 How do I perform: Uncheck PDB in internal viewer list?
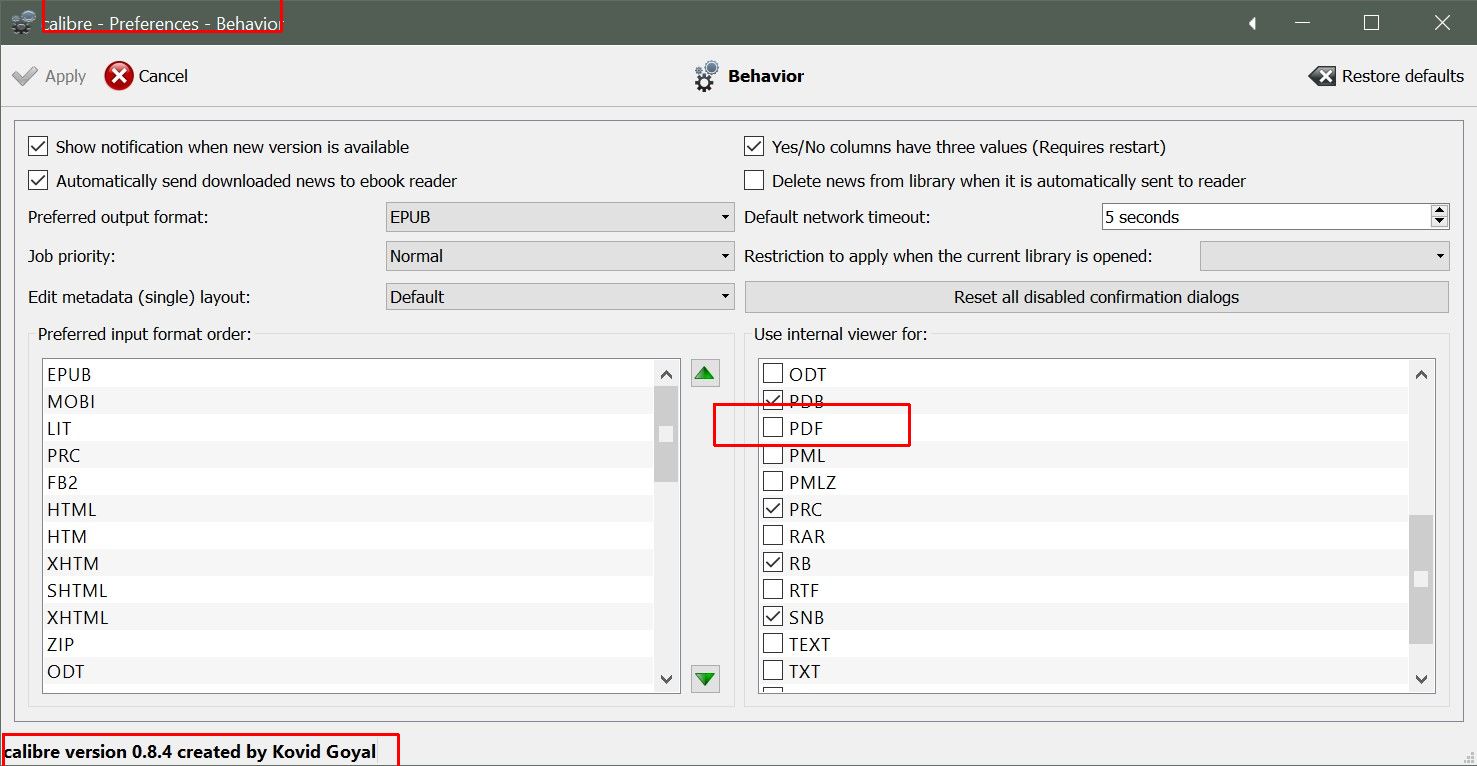tap(773, 401)
